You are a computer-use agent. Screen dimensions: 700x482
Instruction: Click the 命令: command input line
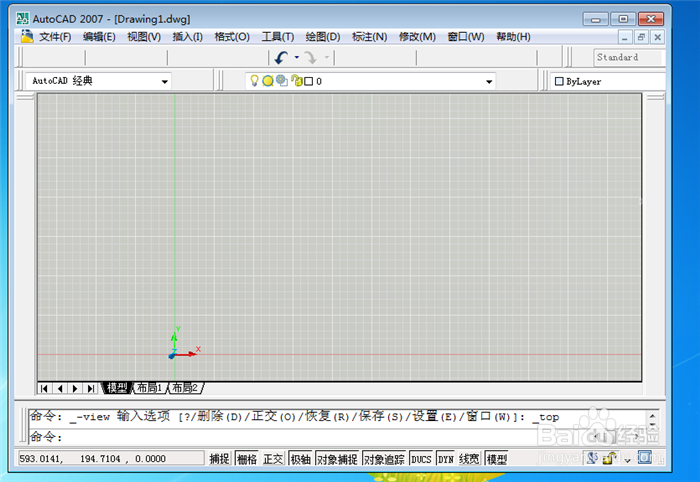337,436
